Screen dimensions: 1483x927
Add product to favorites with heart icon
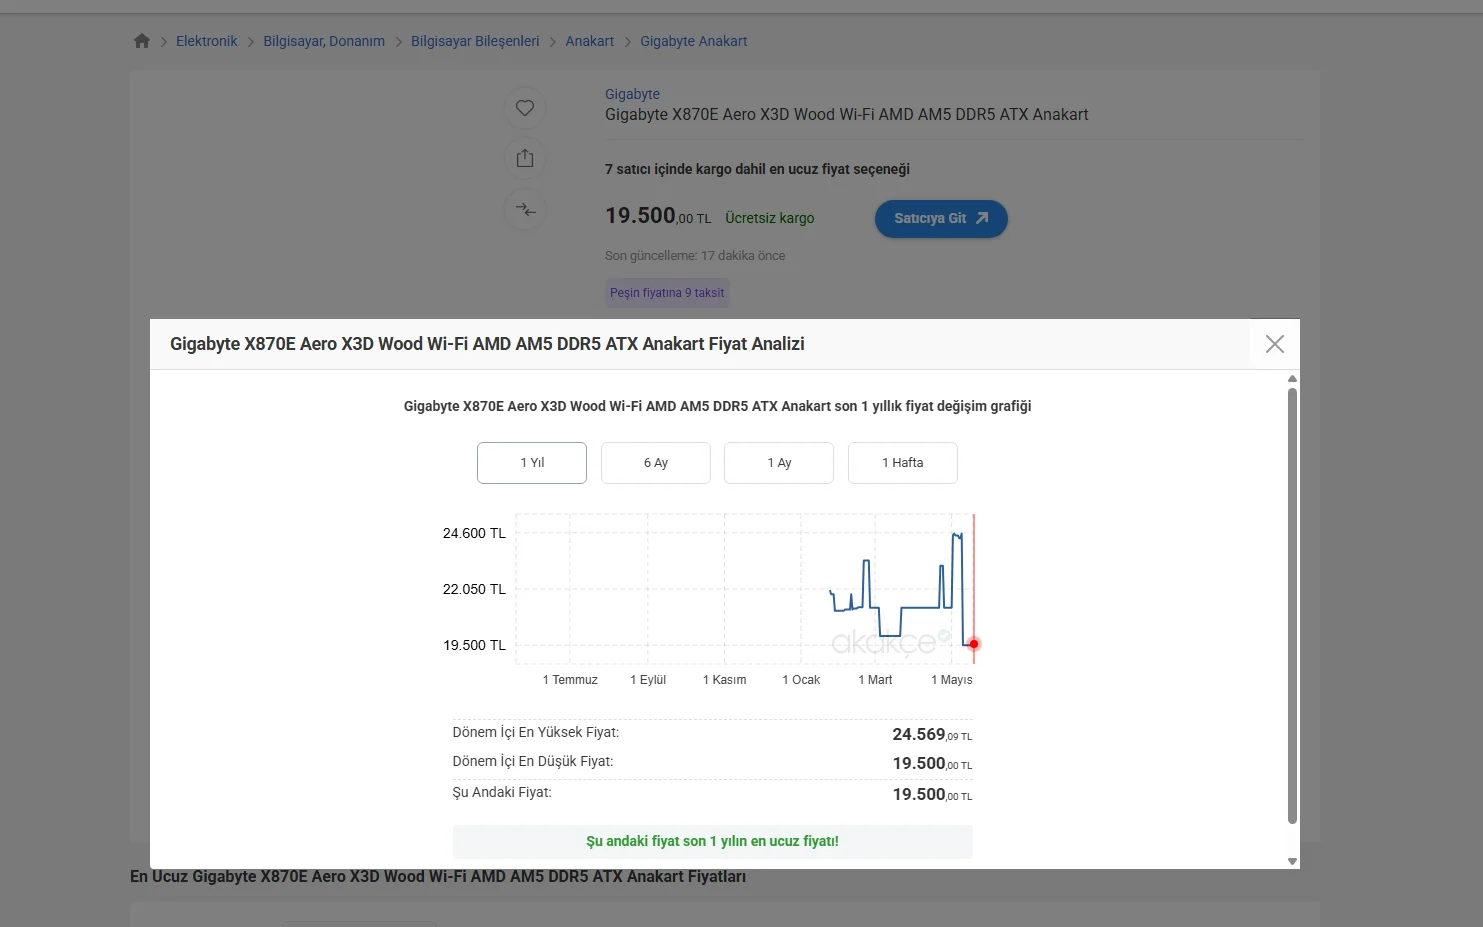coord(525,108)
